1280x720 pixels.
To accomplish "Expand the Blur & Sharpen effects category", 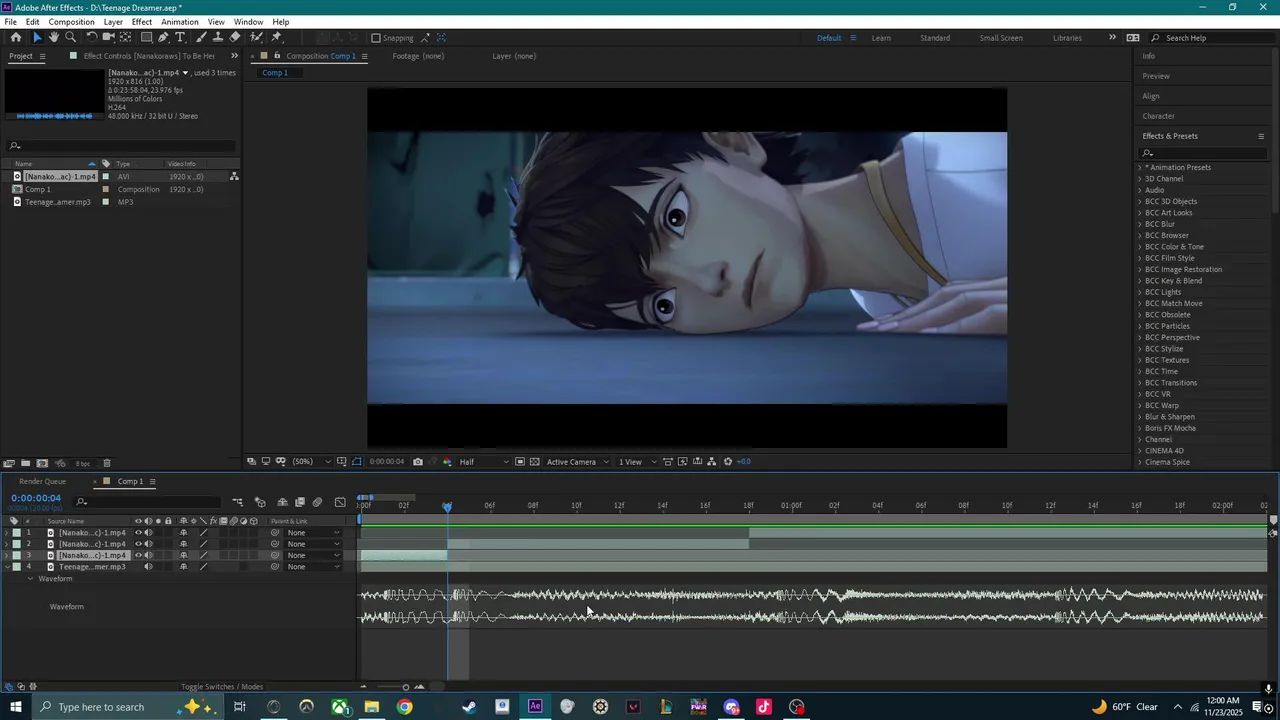I will point(1139,417).
